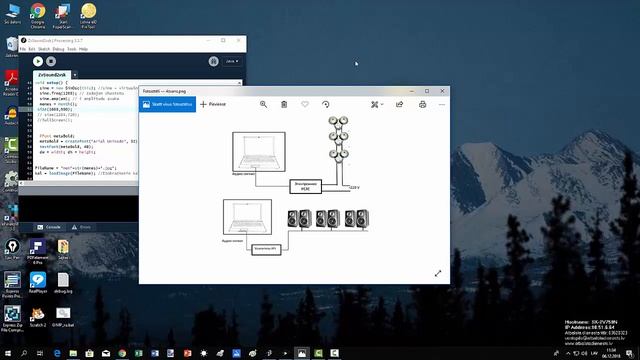The width and height of the screenshot is (640, 360).
Task: Open the Acrobat Reader desktop shortcut
Action: tap(11, 84)
